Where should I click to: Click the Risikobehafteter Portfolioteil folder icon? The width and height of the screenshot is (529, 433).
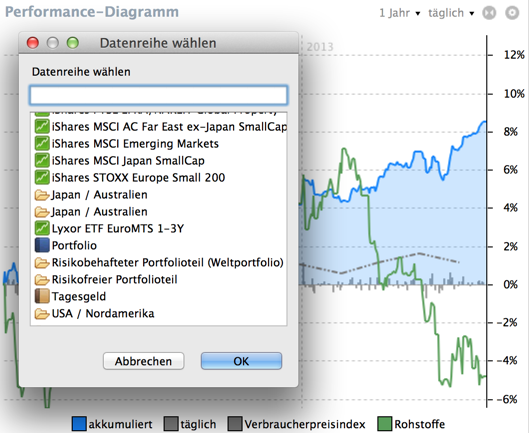tap(42, 263)
